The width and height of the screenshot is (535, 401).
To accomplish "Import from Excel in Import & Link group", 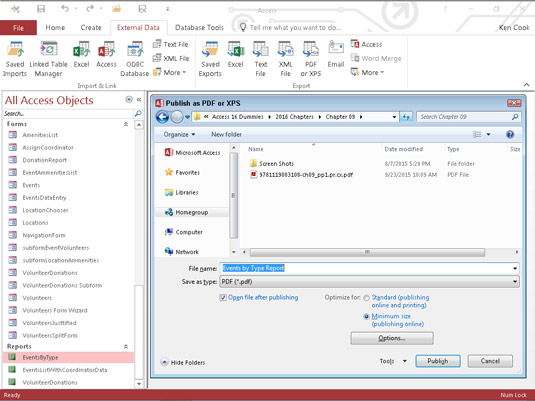I will [81, 55].
